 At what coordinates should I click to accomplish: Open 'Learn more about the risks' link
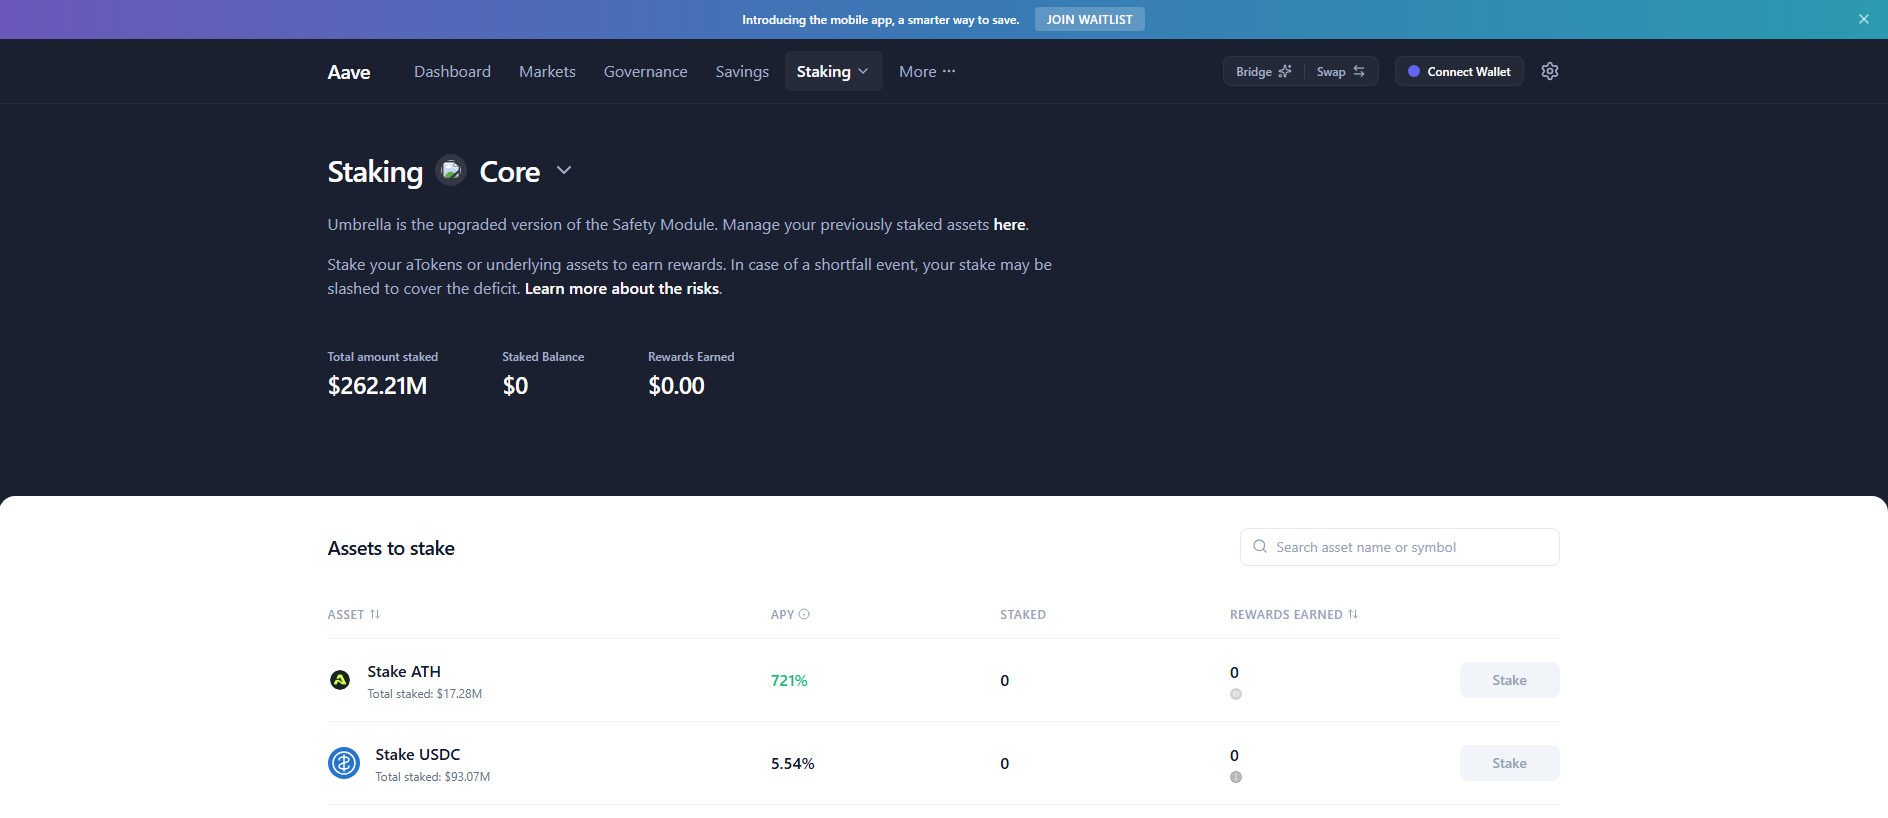[x=622, y=289]
